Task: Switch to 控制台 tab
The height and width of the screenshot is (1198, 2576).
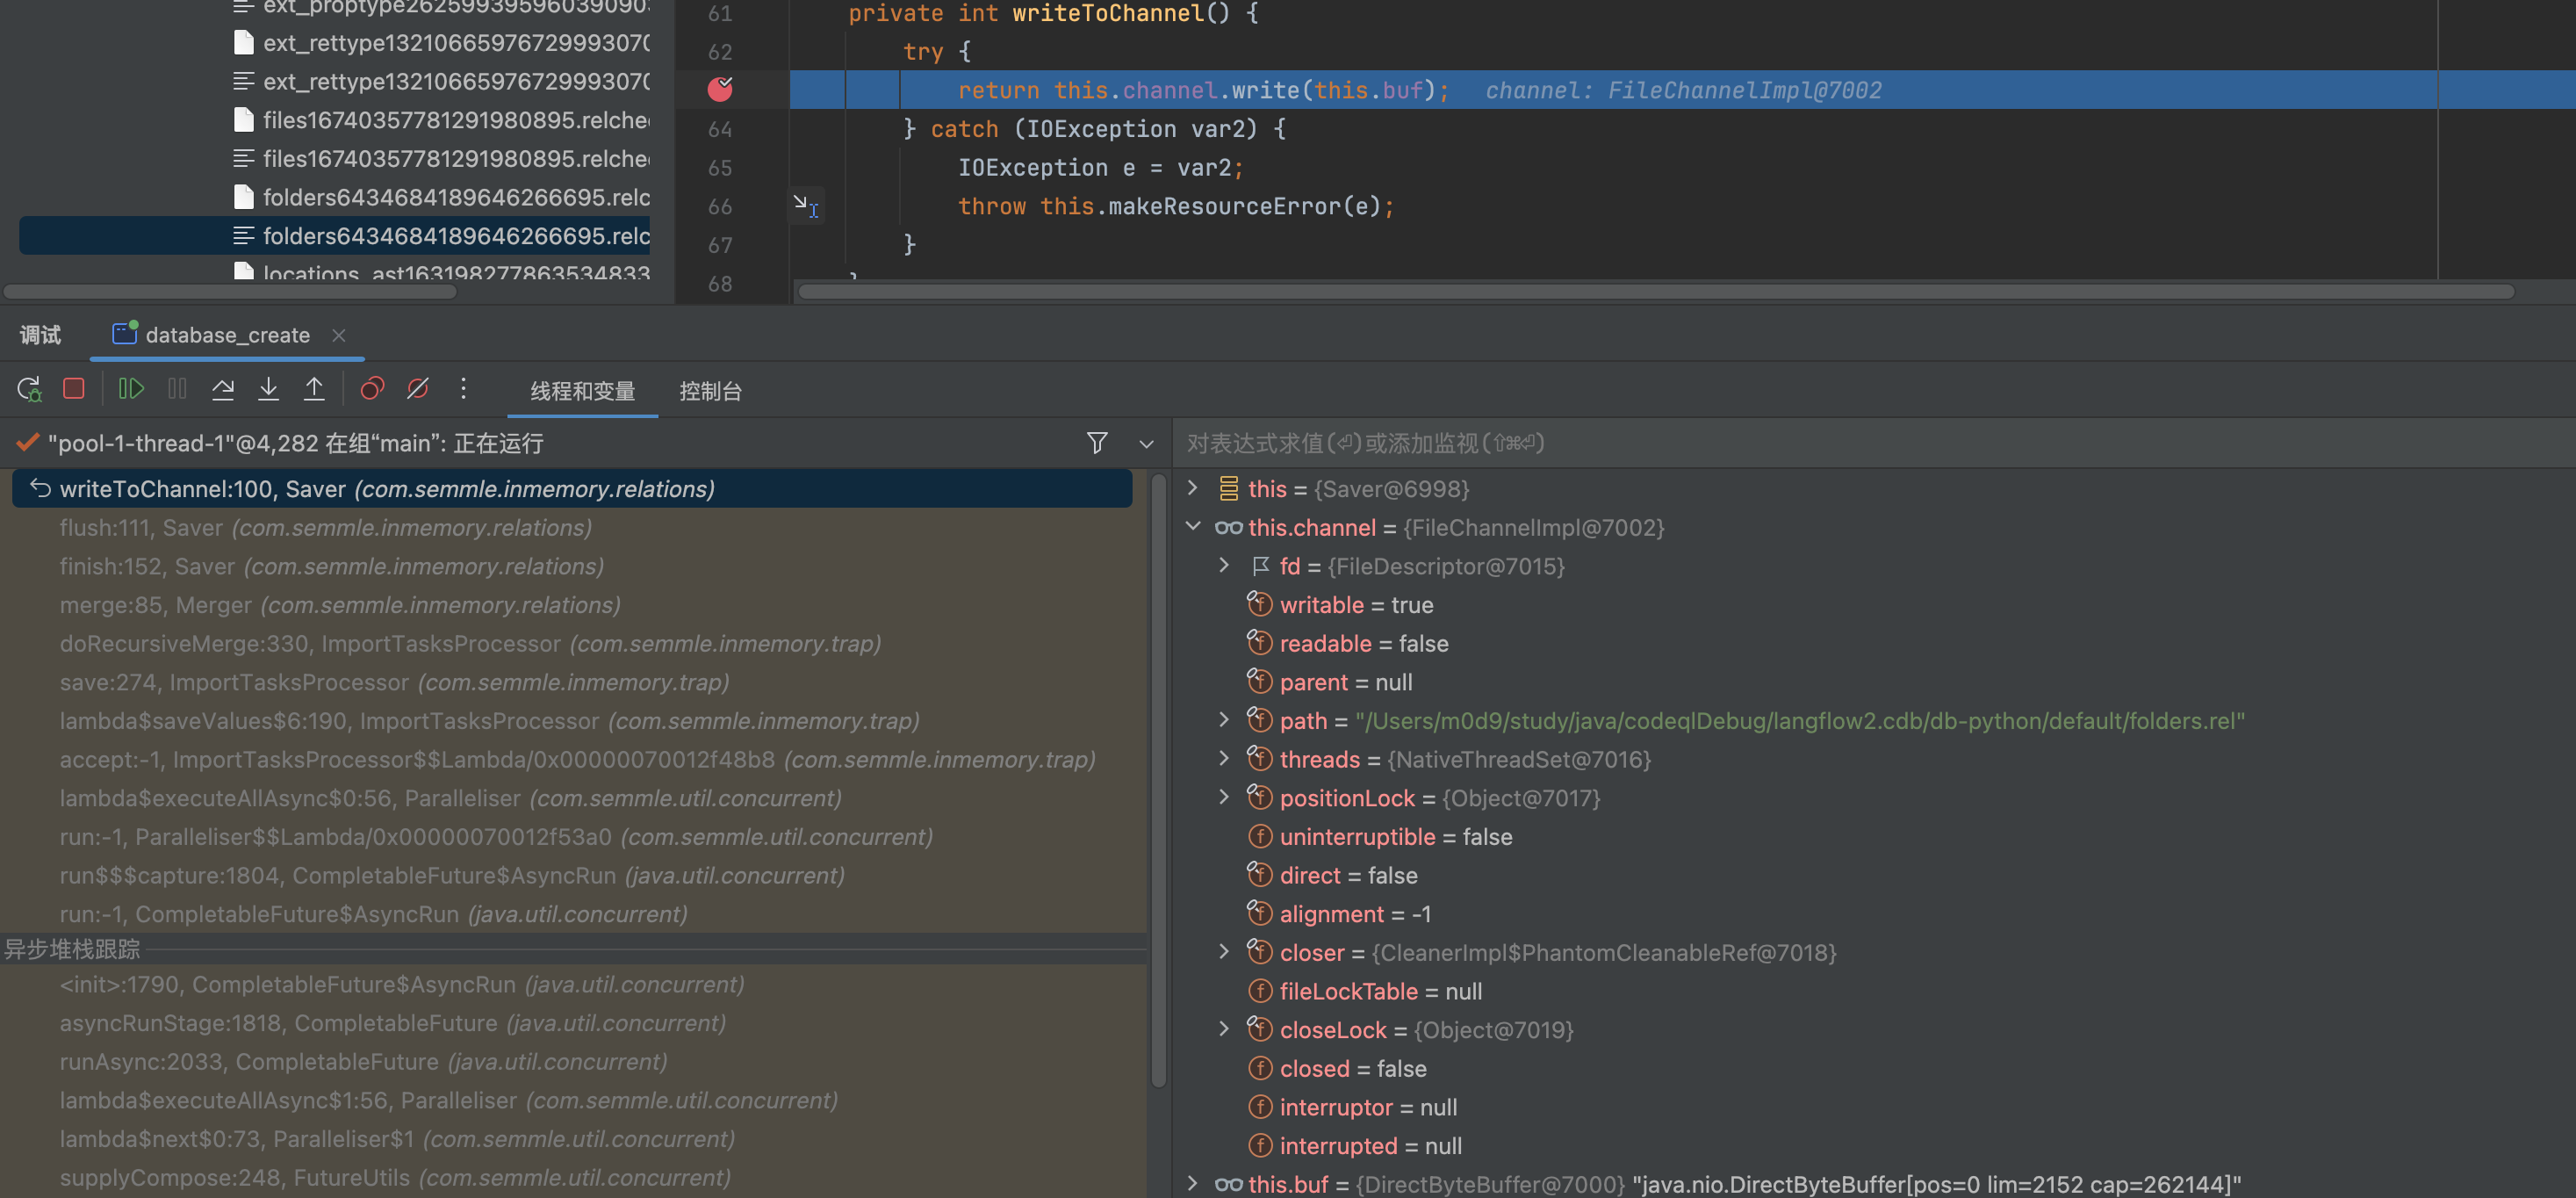Action: tap(710, 391)
